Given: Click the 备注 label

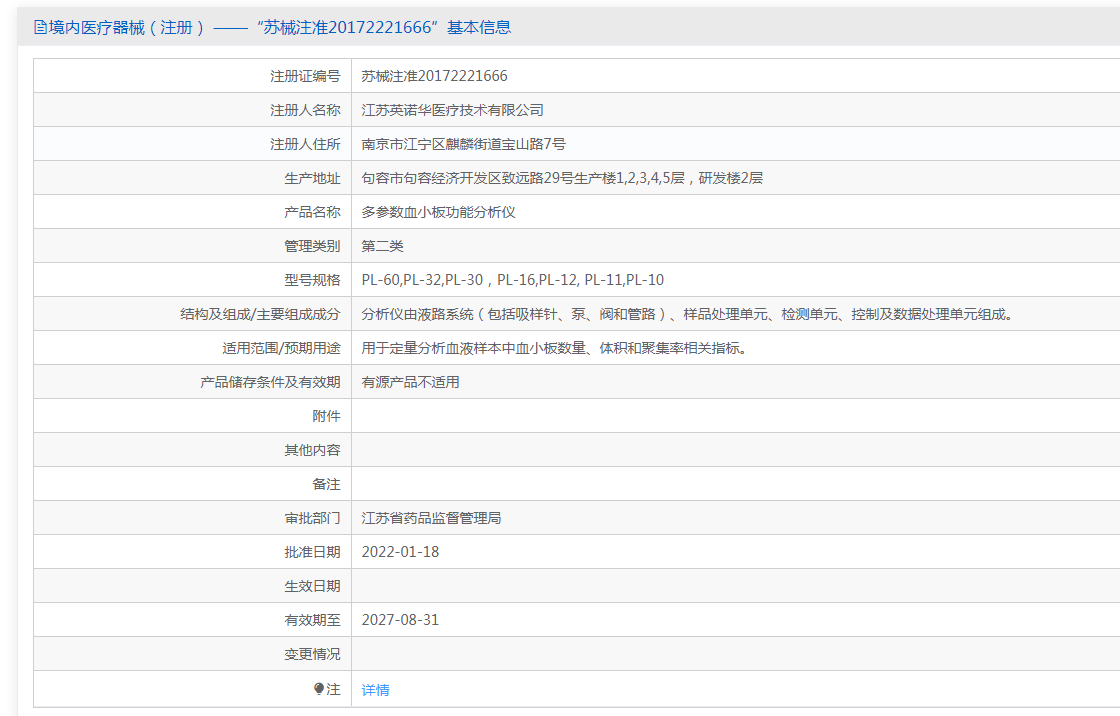Looking at the screenshot, I should tap(326, 484).
